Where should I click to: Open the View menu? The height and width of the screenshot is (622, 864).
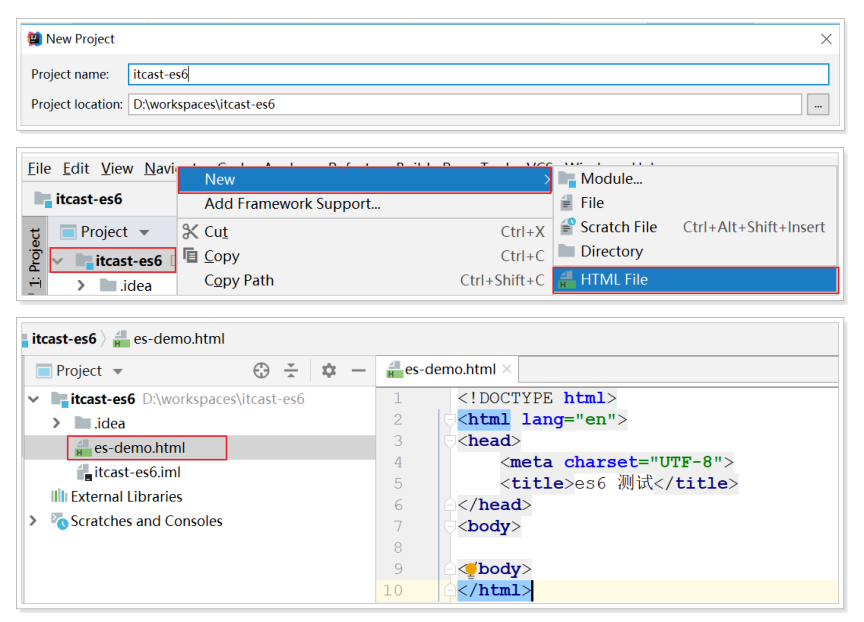[117, 169]
